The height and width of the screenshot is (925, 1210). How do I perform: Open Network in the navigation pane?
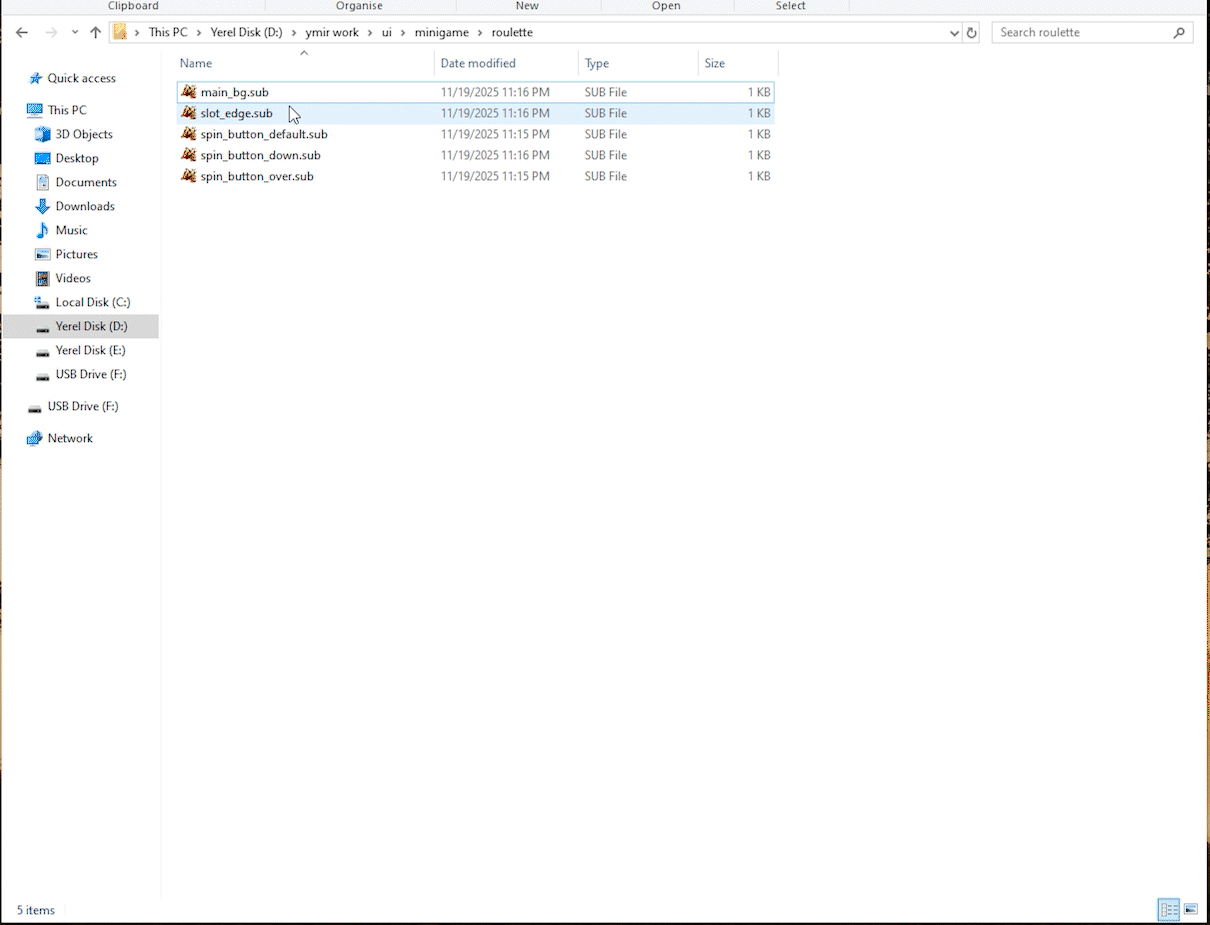[x=70, y=438]
